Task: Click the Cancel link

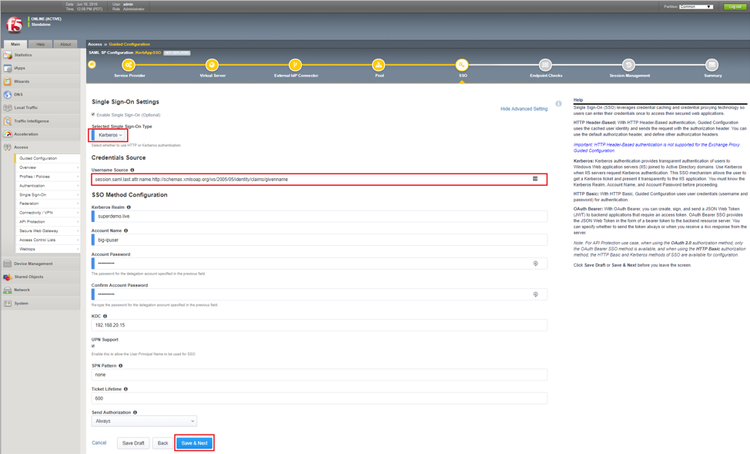Action: point(99,443)
